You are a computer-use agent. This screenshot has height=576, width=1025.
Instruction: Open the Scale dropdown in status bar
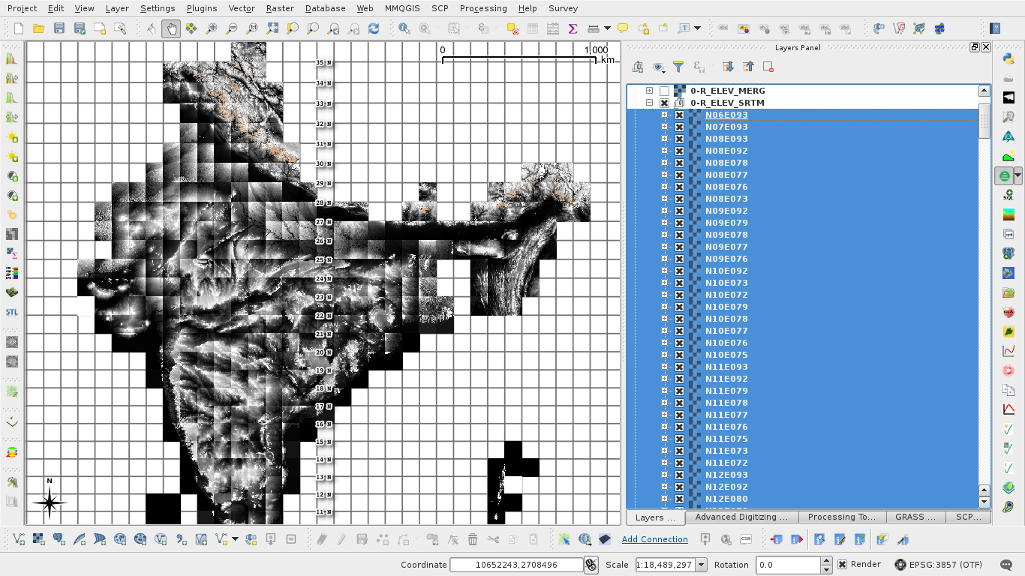pyautogui.click(x=699, y=565)
